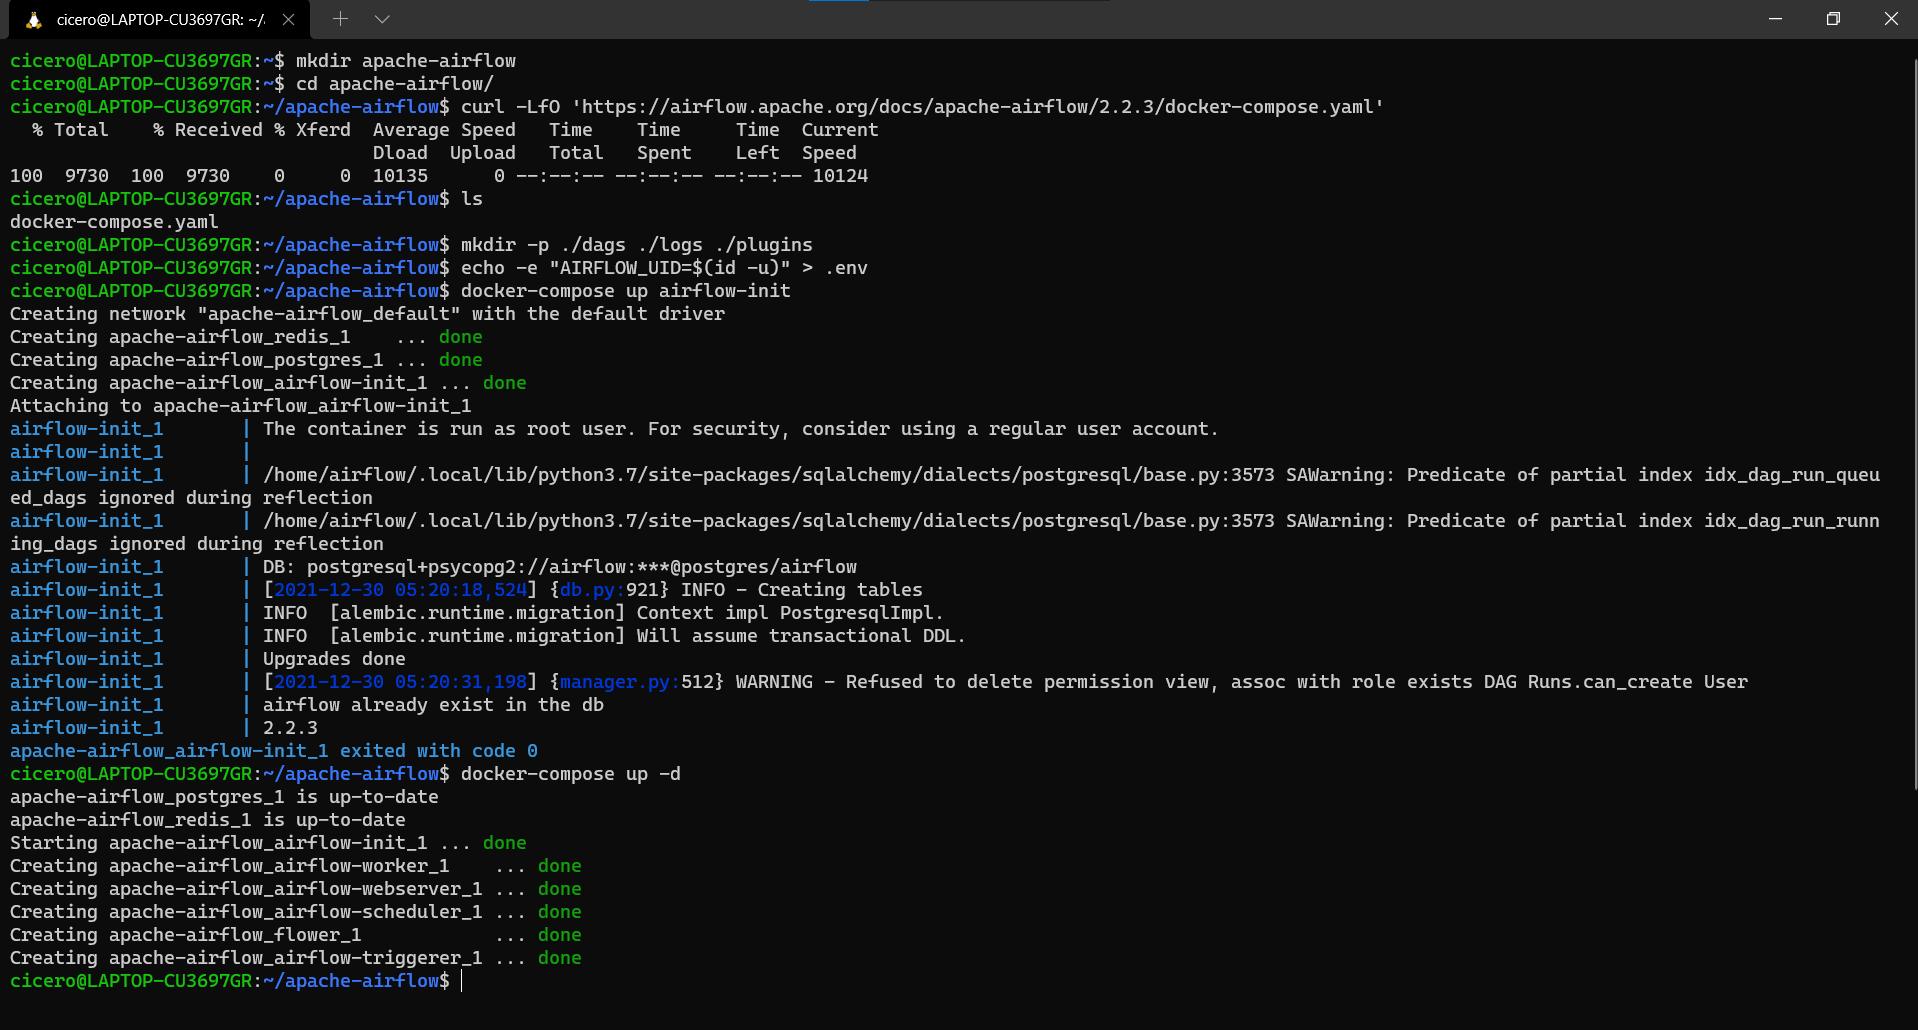Screen dimensions: 1918x1030
Task: Click 'done' next to flower_1
Action: pos(560,935)
